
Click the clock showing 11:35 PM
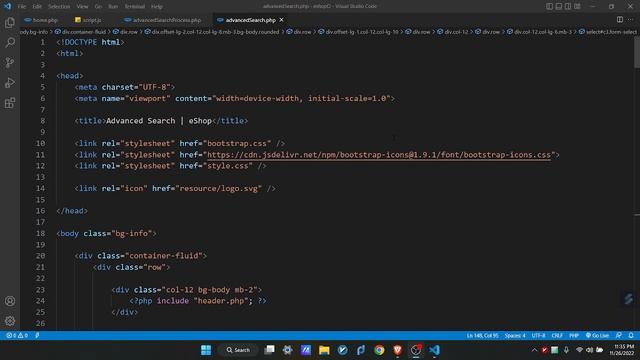tap(624, 347)
